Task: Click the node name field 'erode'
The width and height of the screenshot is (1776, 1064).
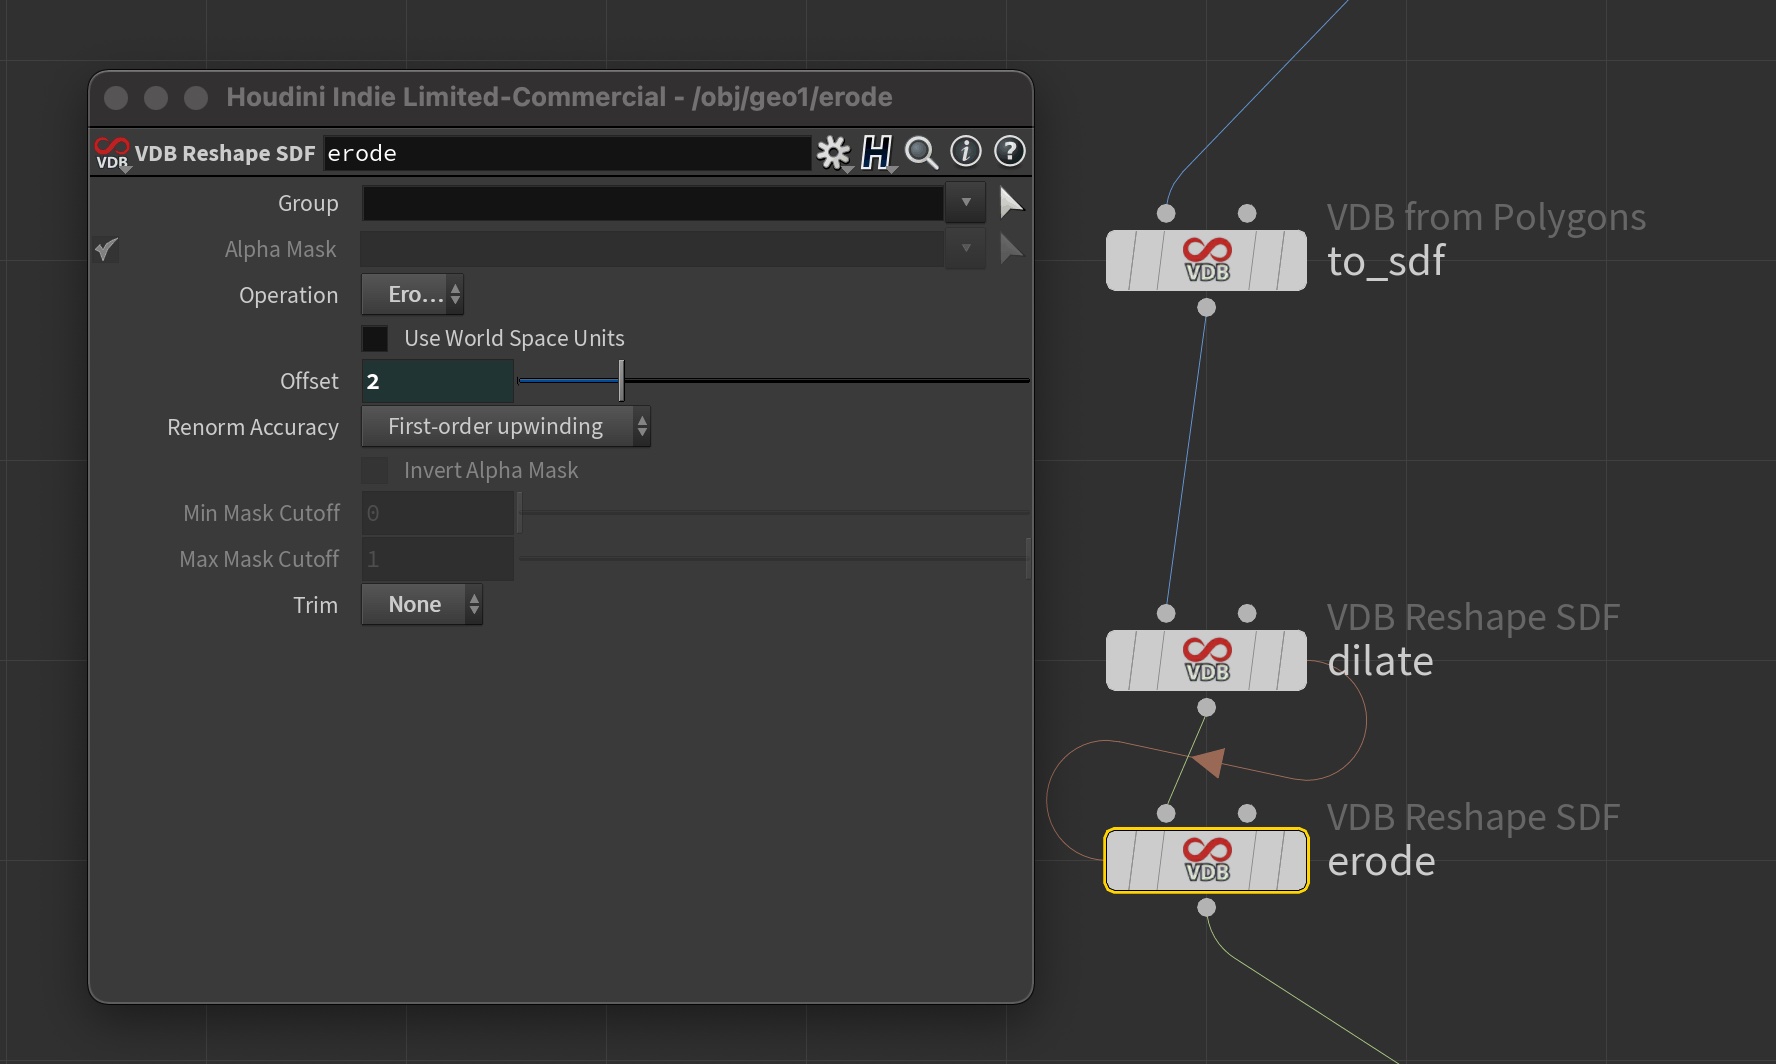Action: [567, 153]
